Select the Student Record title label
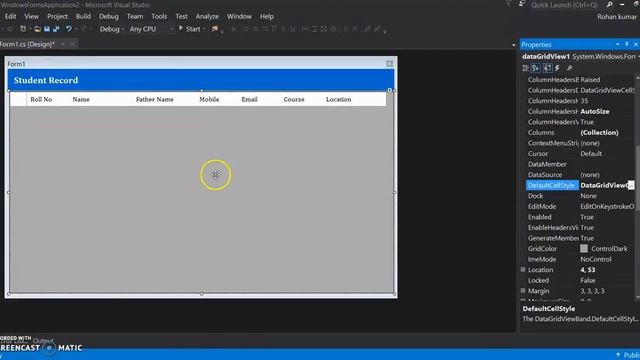 (46, 80)
